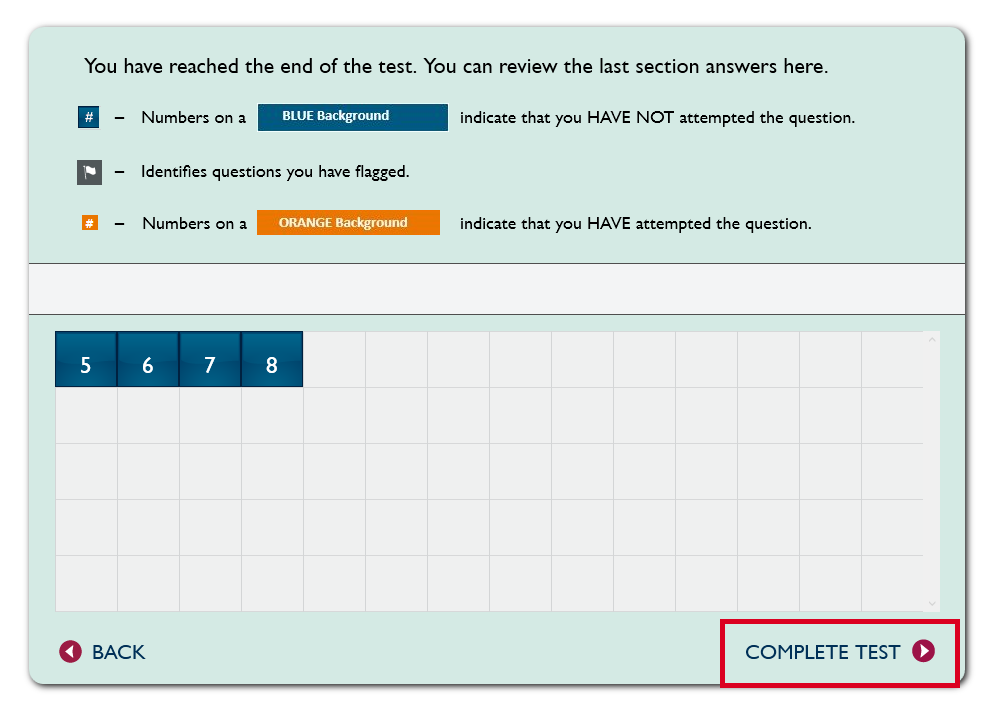
Task: Click the COMPLETE TEST label
Action: pos(822,652)
